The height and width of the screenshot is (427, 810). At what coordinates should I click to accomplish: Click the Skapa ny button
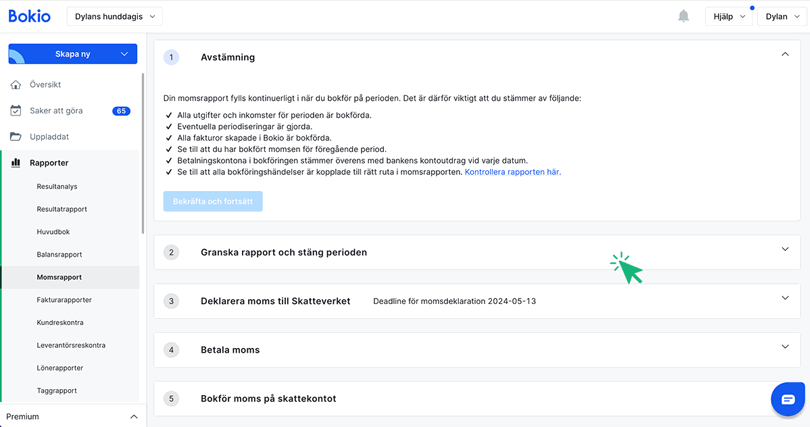72,54
